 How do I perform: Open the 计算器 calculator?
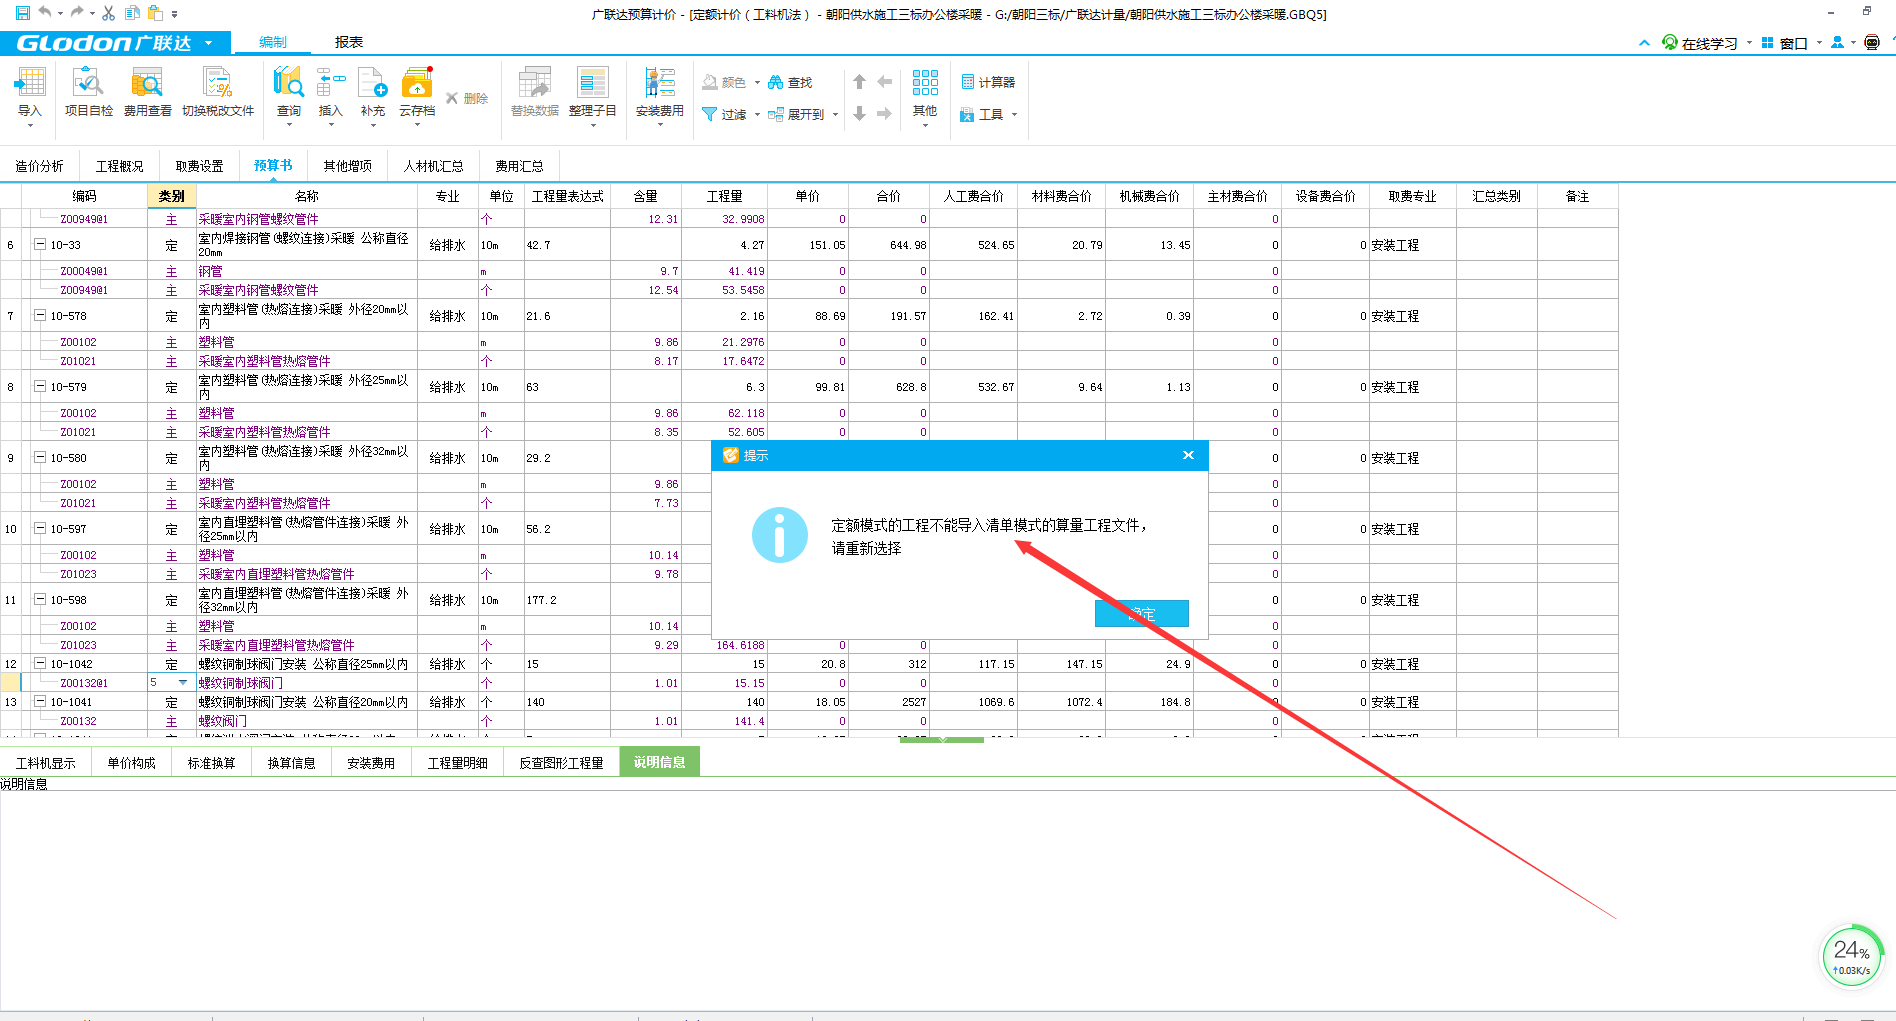(x=988, y=82)
